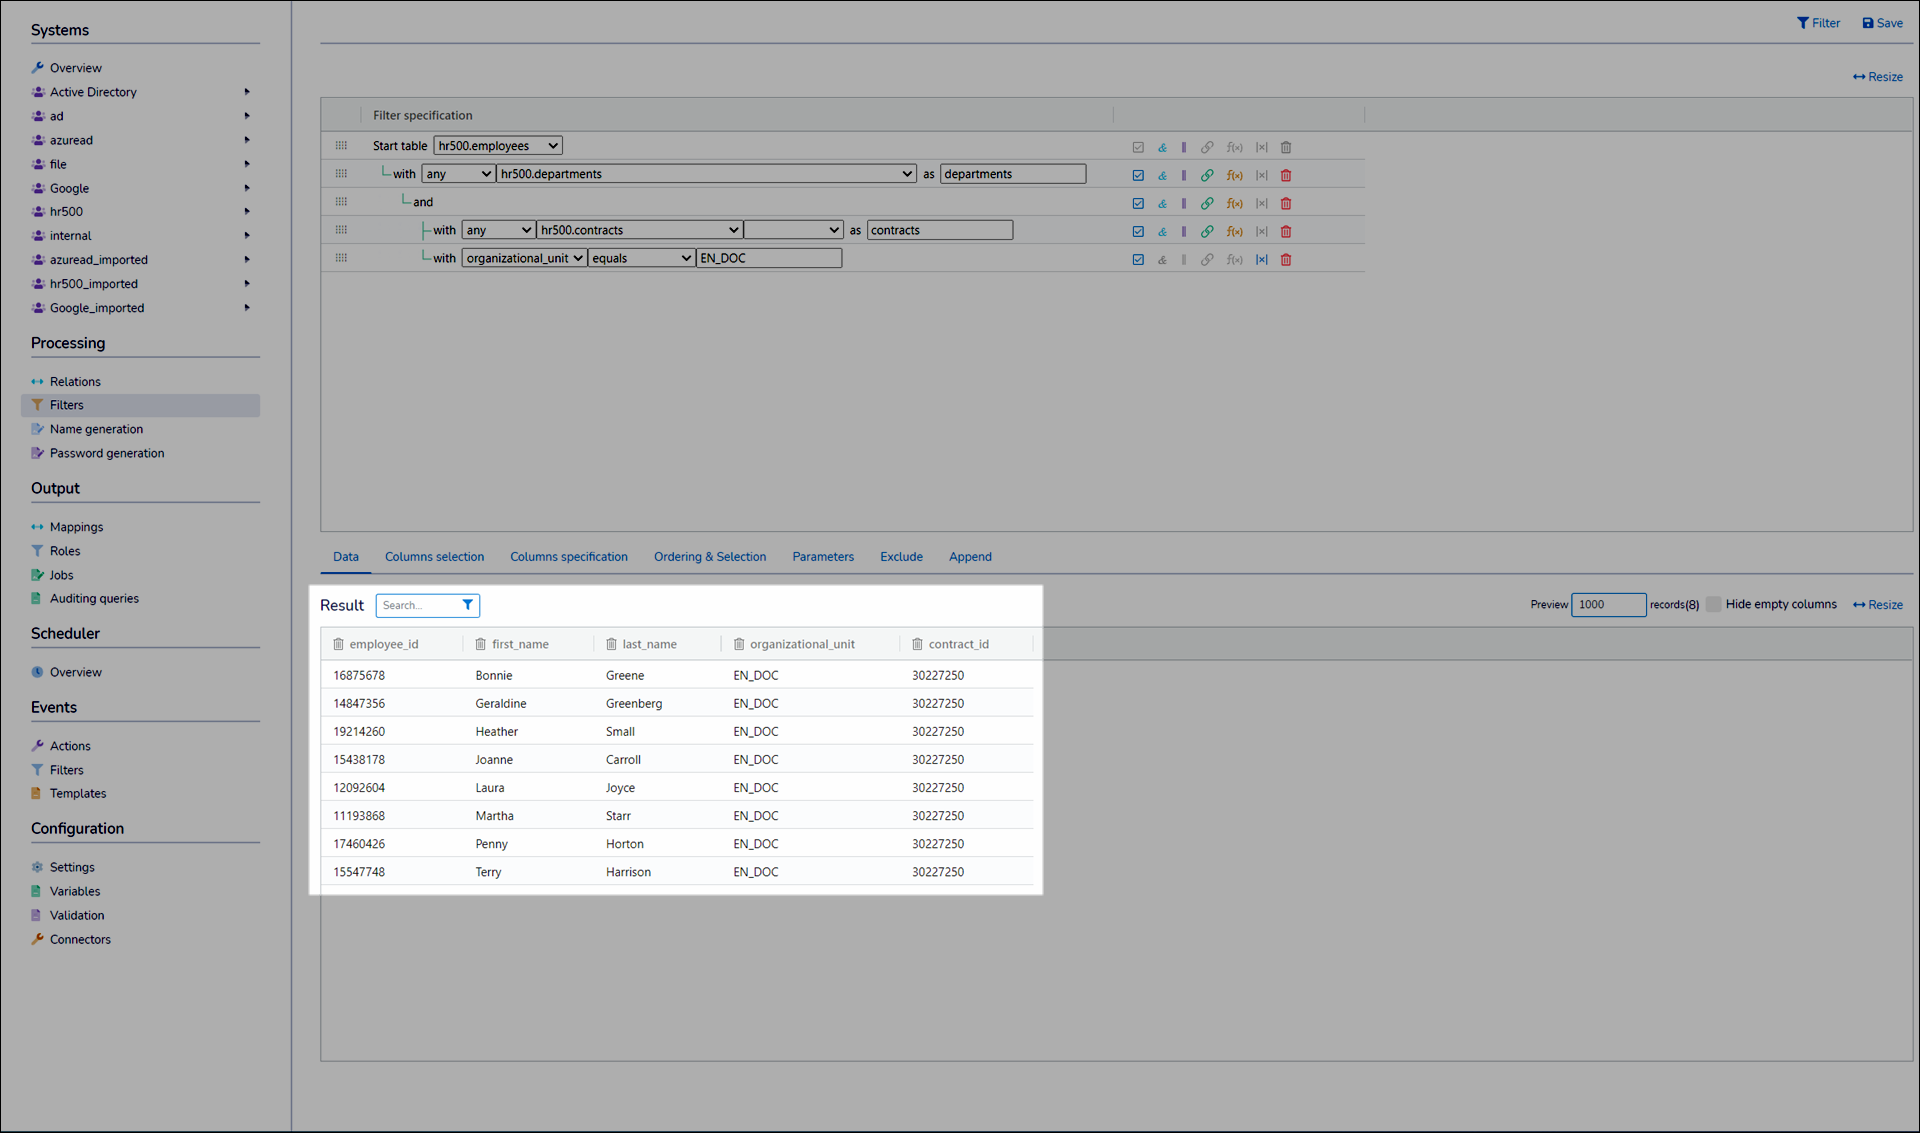Click the Save button
The width and height of the screenshot is (1920, 1133).
tap(1882, 23)
